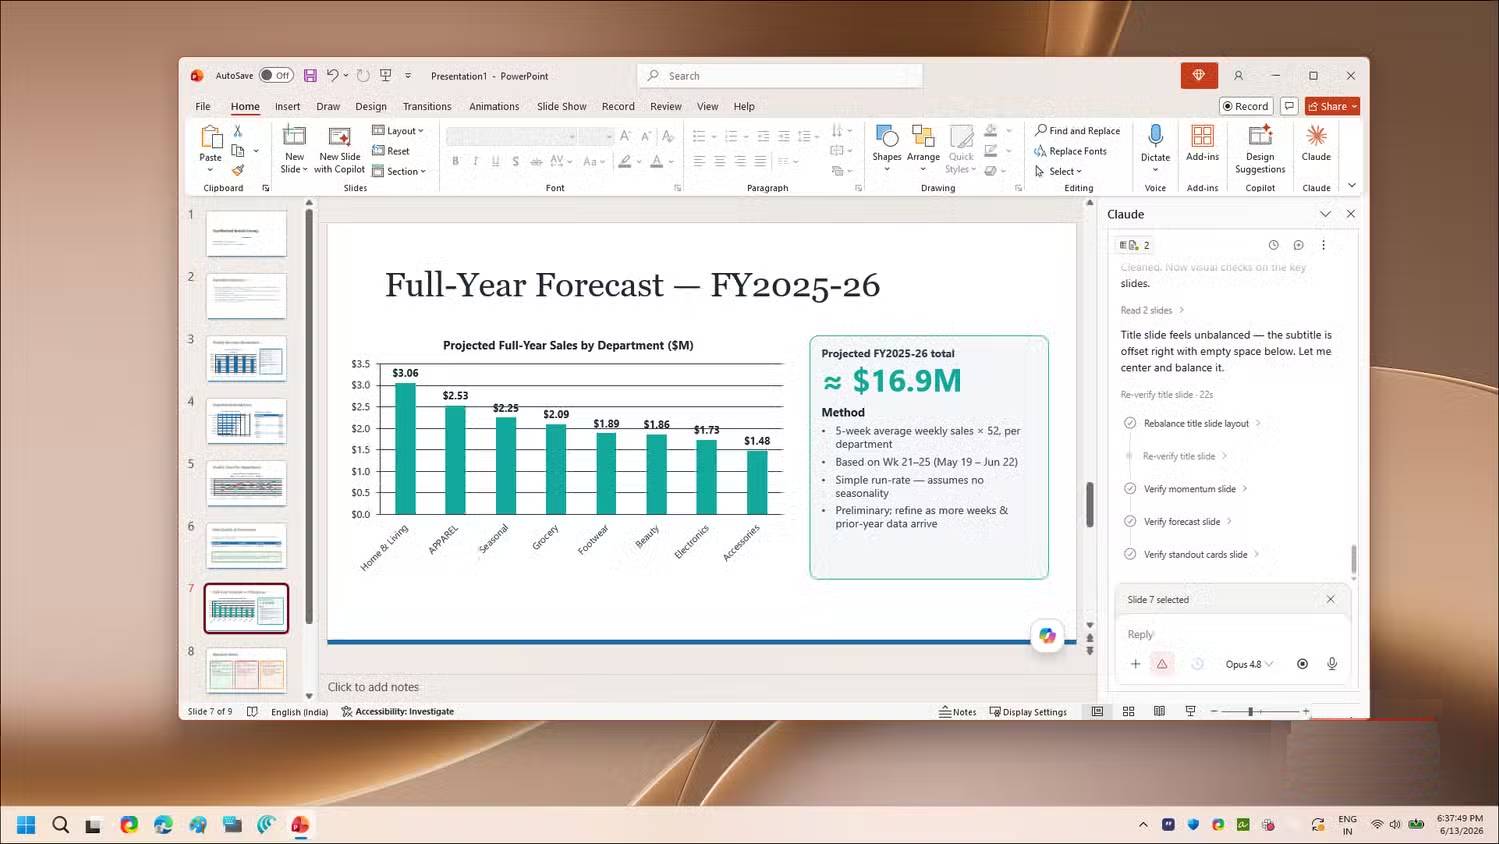Click the Reset slide button

[x=391, y=151]
